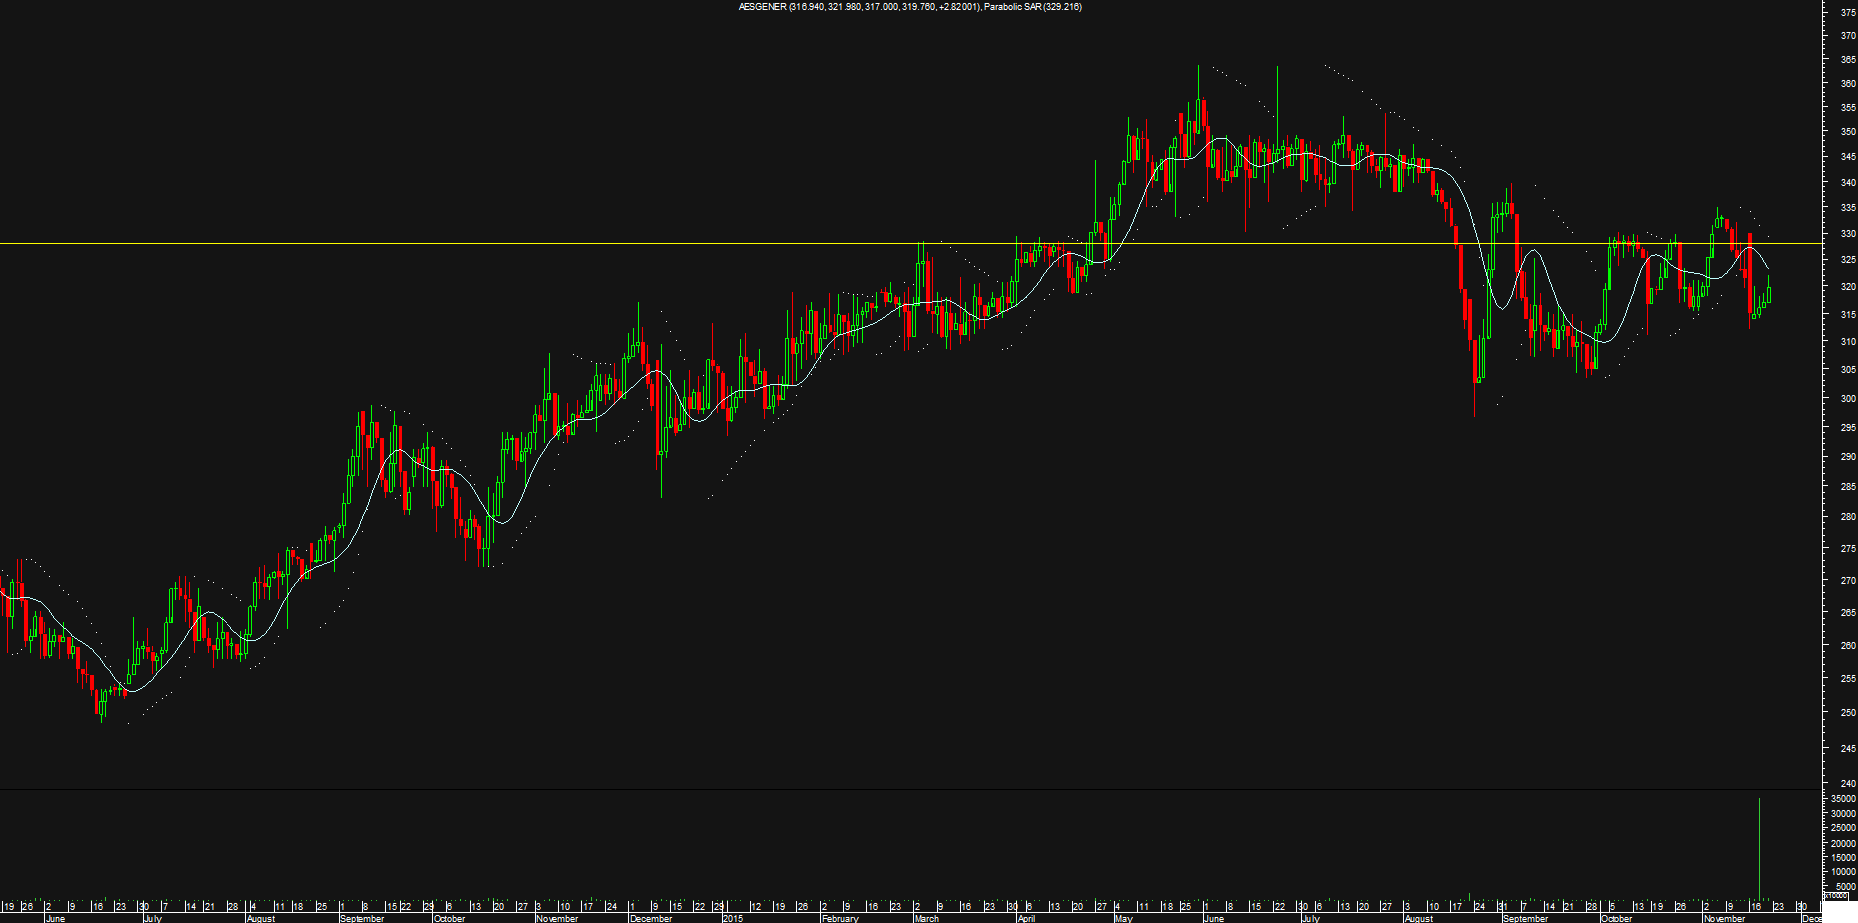Click the 375 price axis label
The width and height of the screenshot is (1858, 923).
[1848, 12]
